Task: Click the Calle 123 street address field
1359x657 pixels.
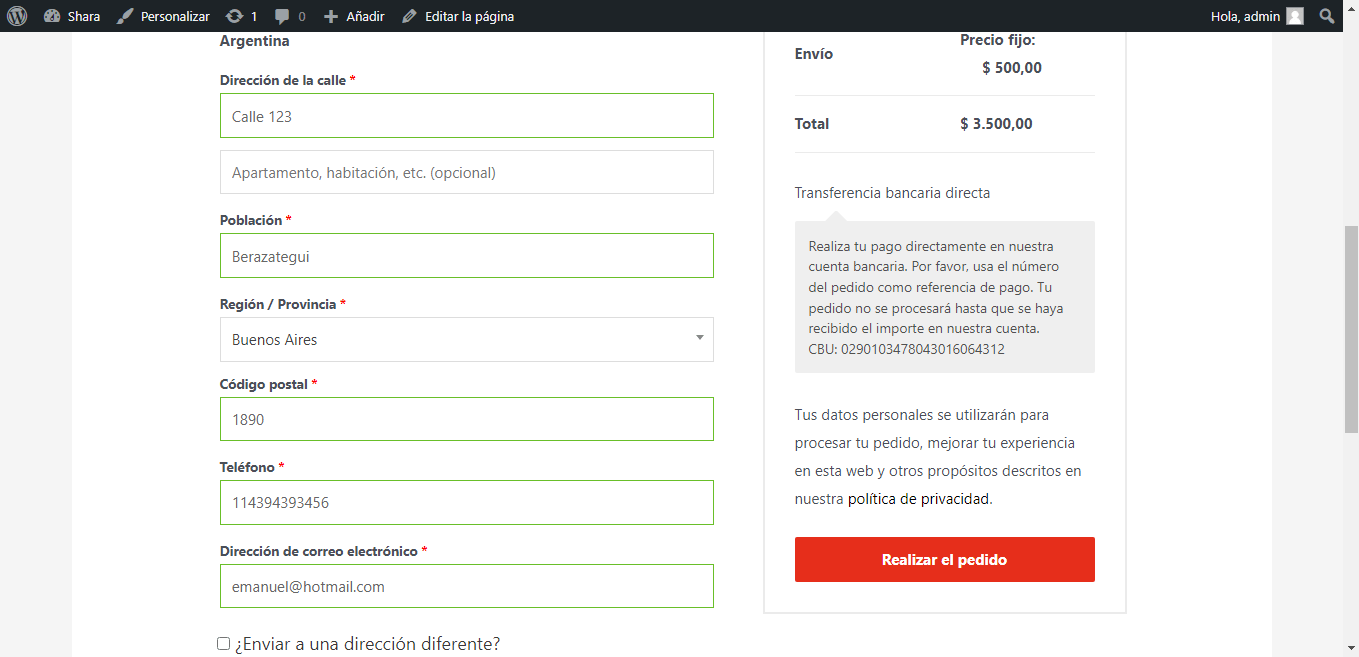Action: 466,116
